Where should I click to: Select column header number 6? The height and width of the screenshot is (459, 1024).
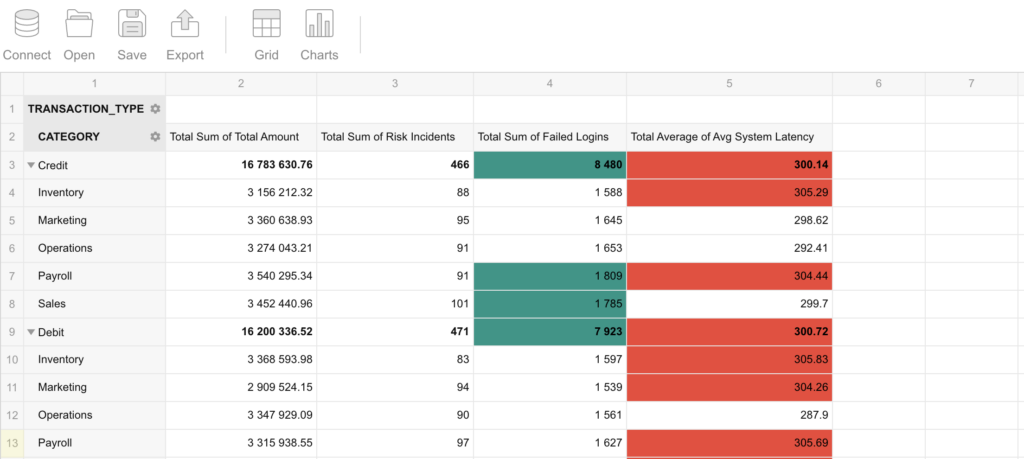click(878, 84)
